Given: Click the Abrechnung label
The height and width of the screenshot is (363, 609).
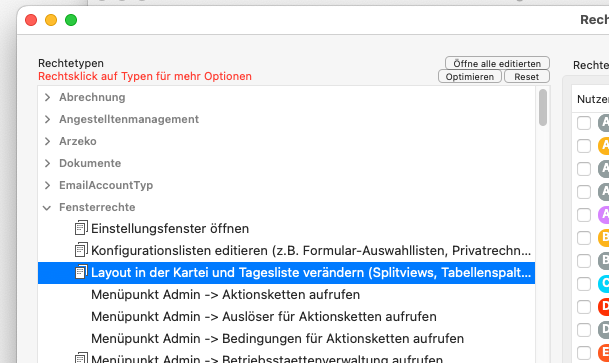Looking at the screenshot, I should click(92, 97).
